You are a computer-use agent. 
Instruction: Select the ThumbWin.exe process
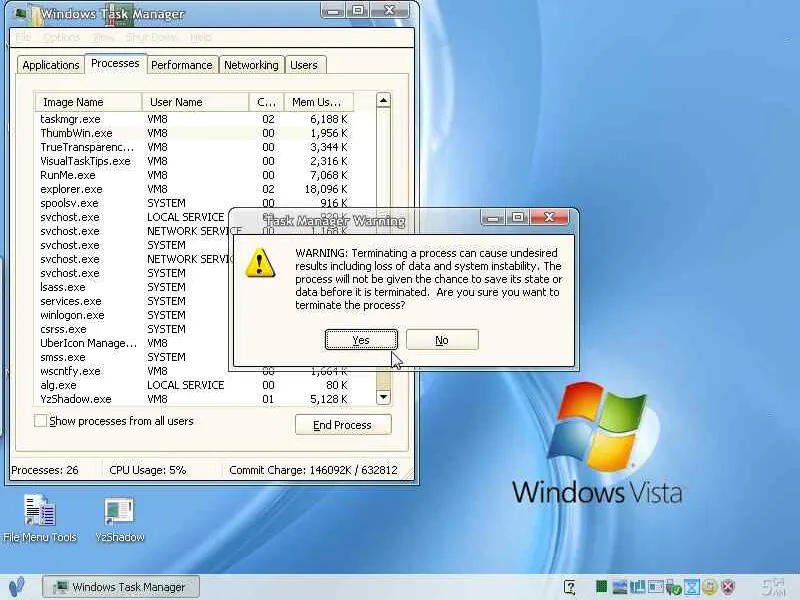[x=194, y=133]
